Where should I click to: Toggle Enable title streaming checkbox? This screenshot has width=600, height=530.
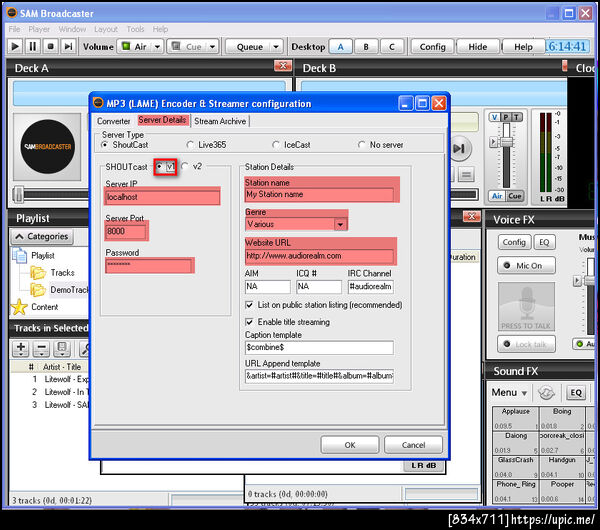tap(249, 322)
